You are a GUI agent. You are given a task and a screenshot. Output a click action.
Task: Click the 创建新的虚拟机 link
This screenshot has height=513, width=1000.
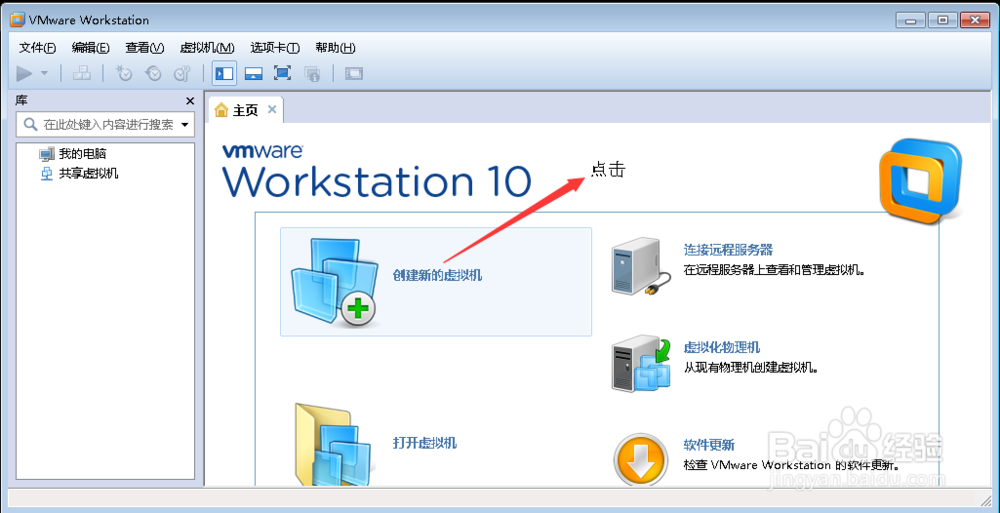pyautogui.click(x=438, y=275)
